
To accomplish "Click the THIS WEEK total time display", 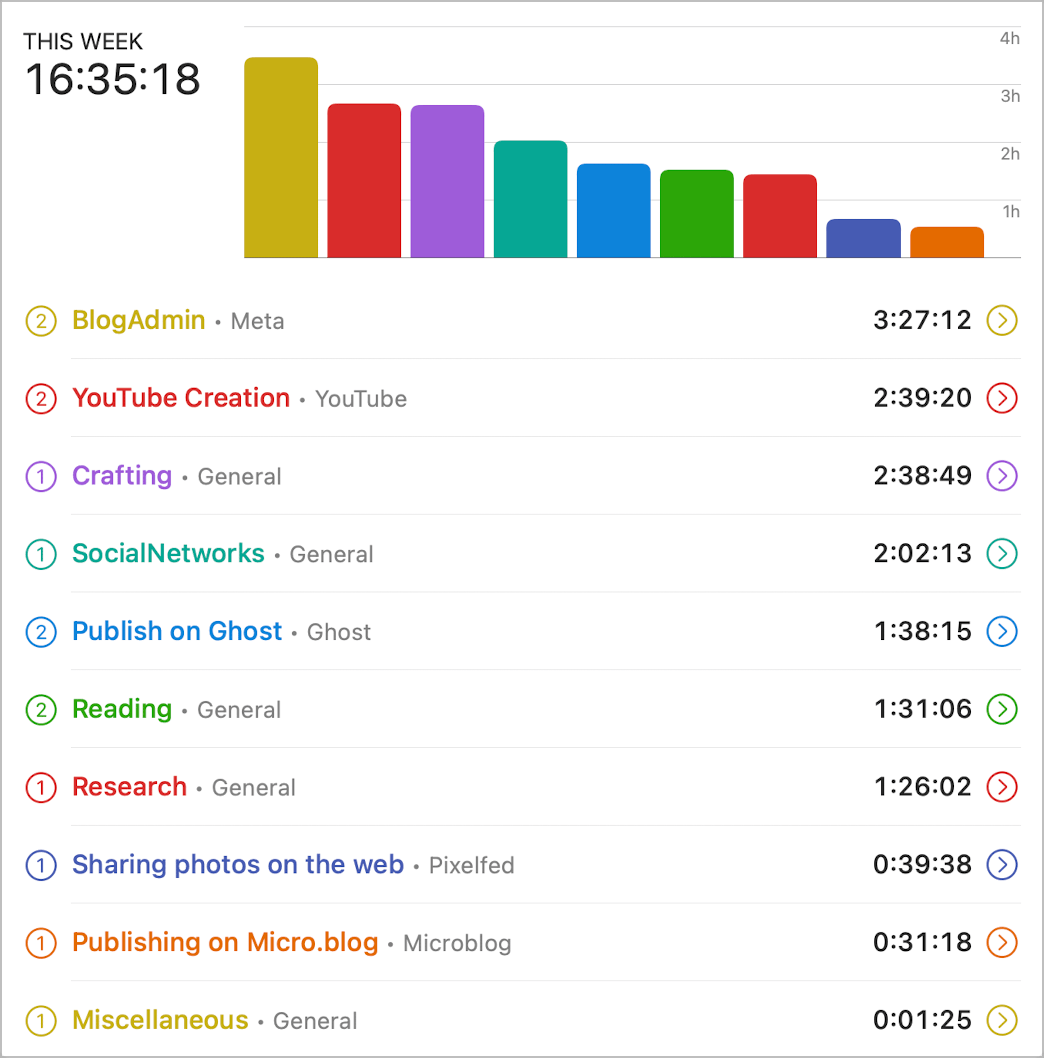I will point(111,80).
